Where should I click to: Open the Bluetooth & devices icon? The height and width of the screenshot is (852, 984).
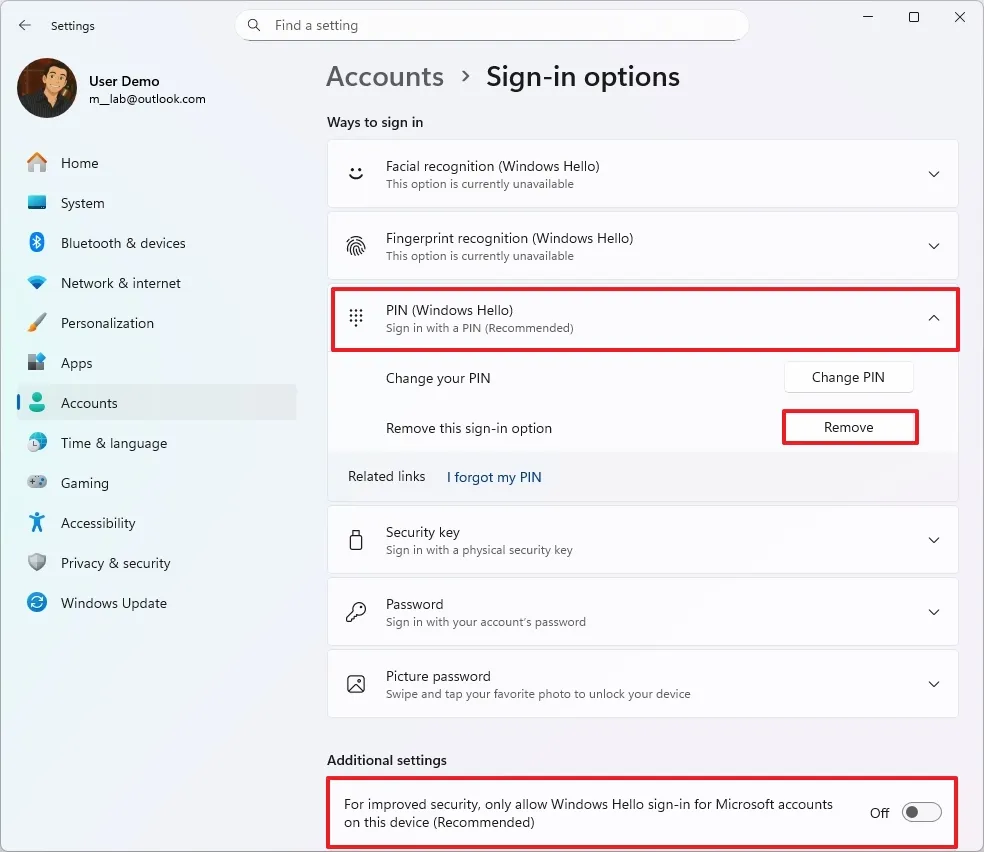(37, 243)
